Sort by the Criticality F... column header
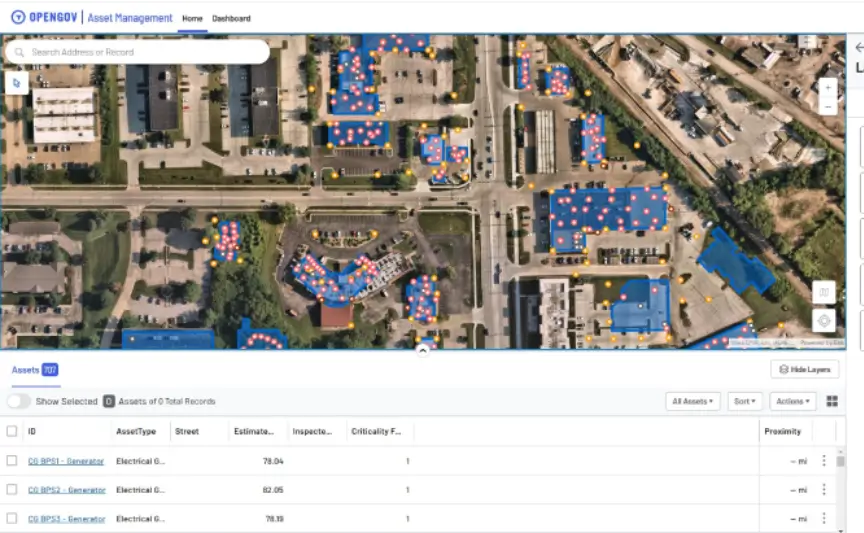 click(x=376, y=431)
